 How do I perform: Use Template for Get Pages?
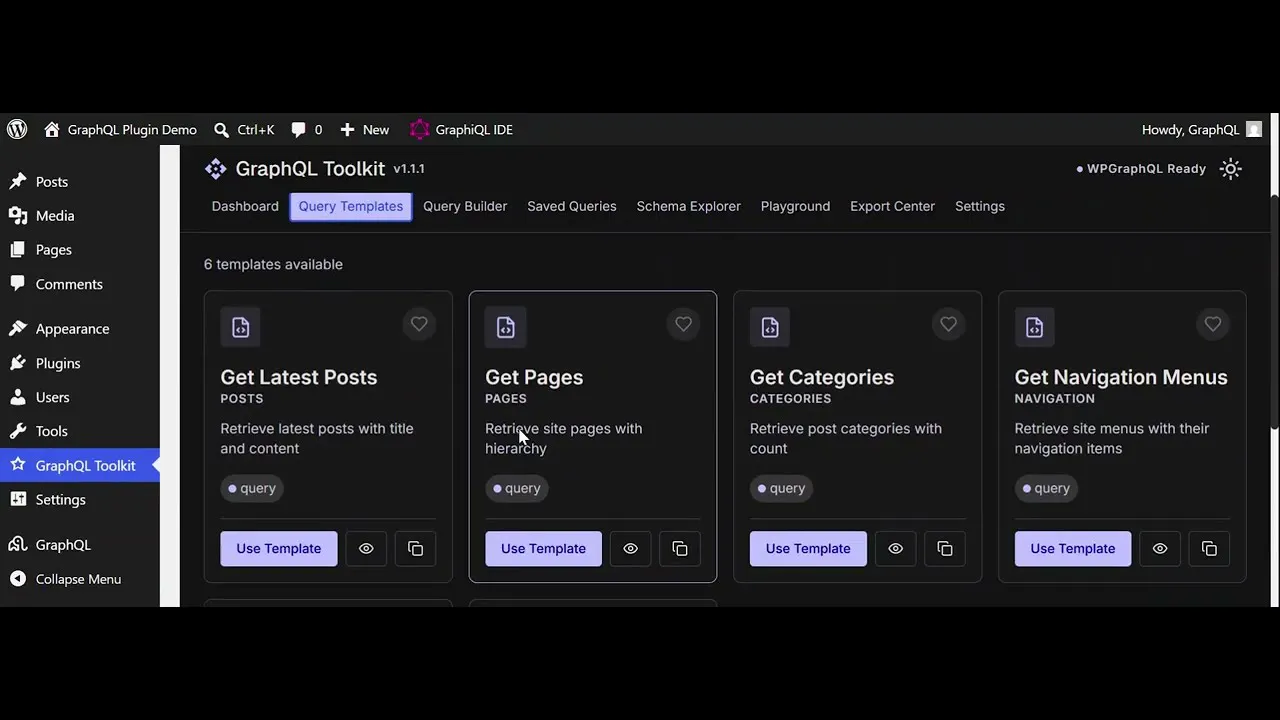[543, 548]
